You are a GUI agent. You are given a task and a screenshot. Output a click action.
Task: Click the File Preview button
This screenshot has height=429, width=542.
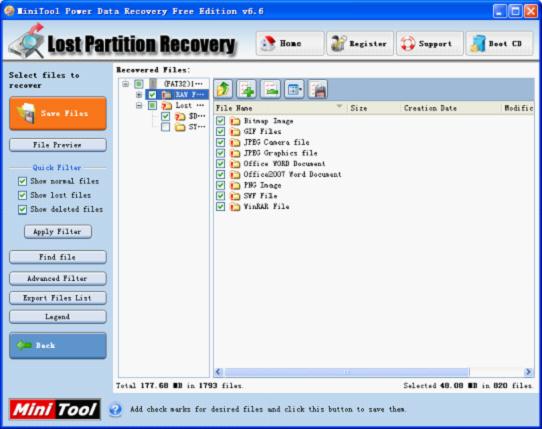pyautogui.click(x=58, y=145)
